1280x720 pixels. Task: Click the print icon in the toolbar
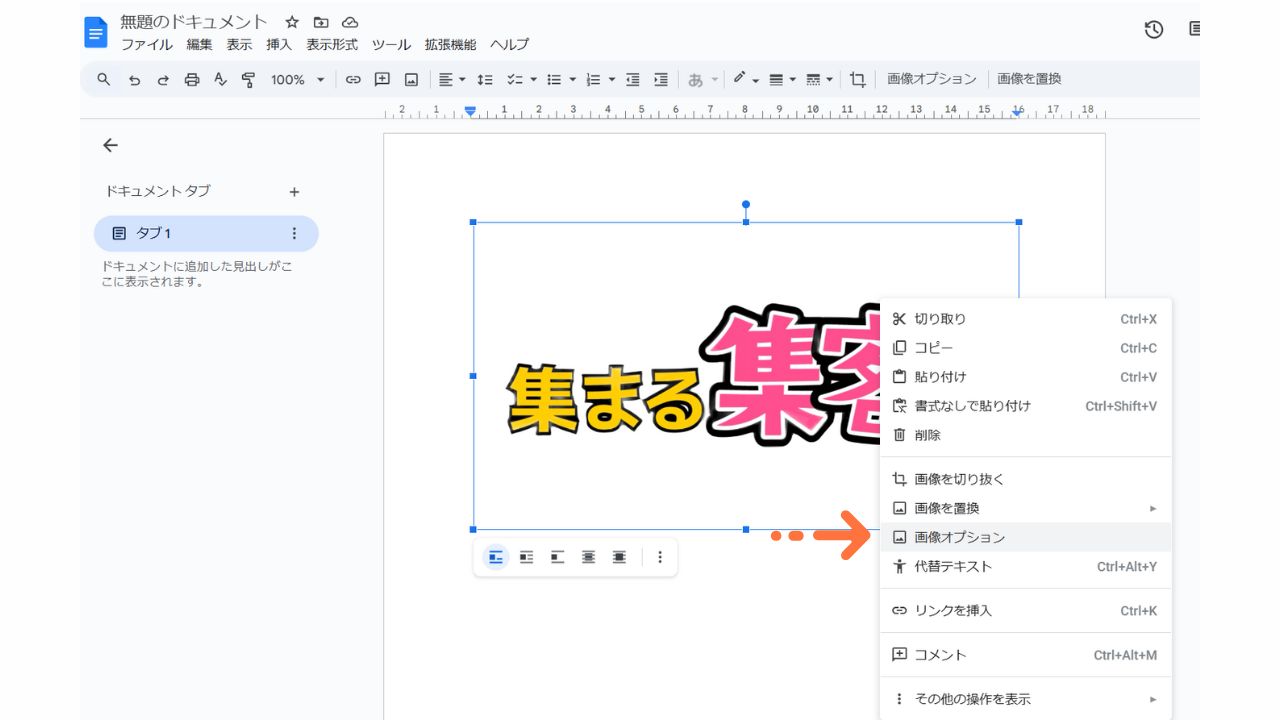(192, 80)
